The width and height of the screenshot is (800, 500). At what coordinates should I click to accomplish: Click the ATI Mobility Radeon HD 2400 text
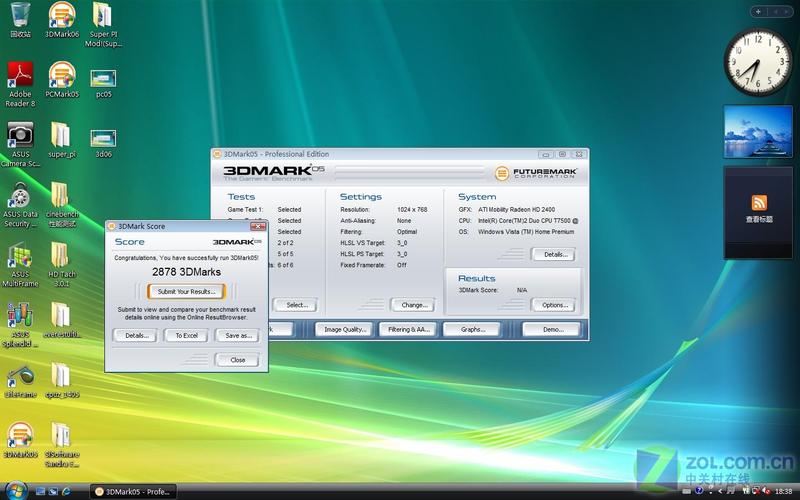click(x=516, y=210)
